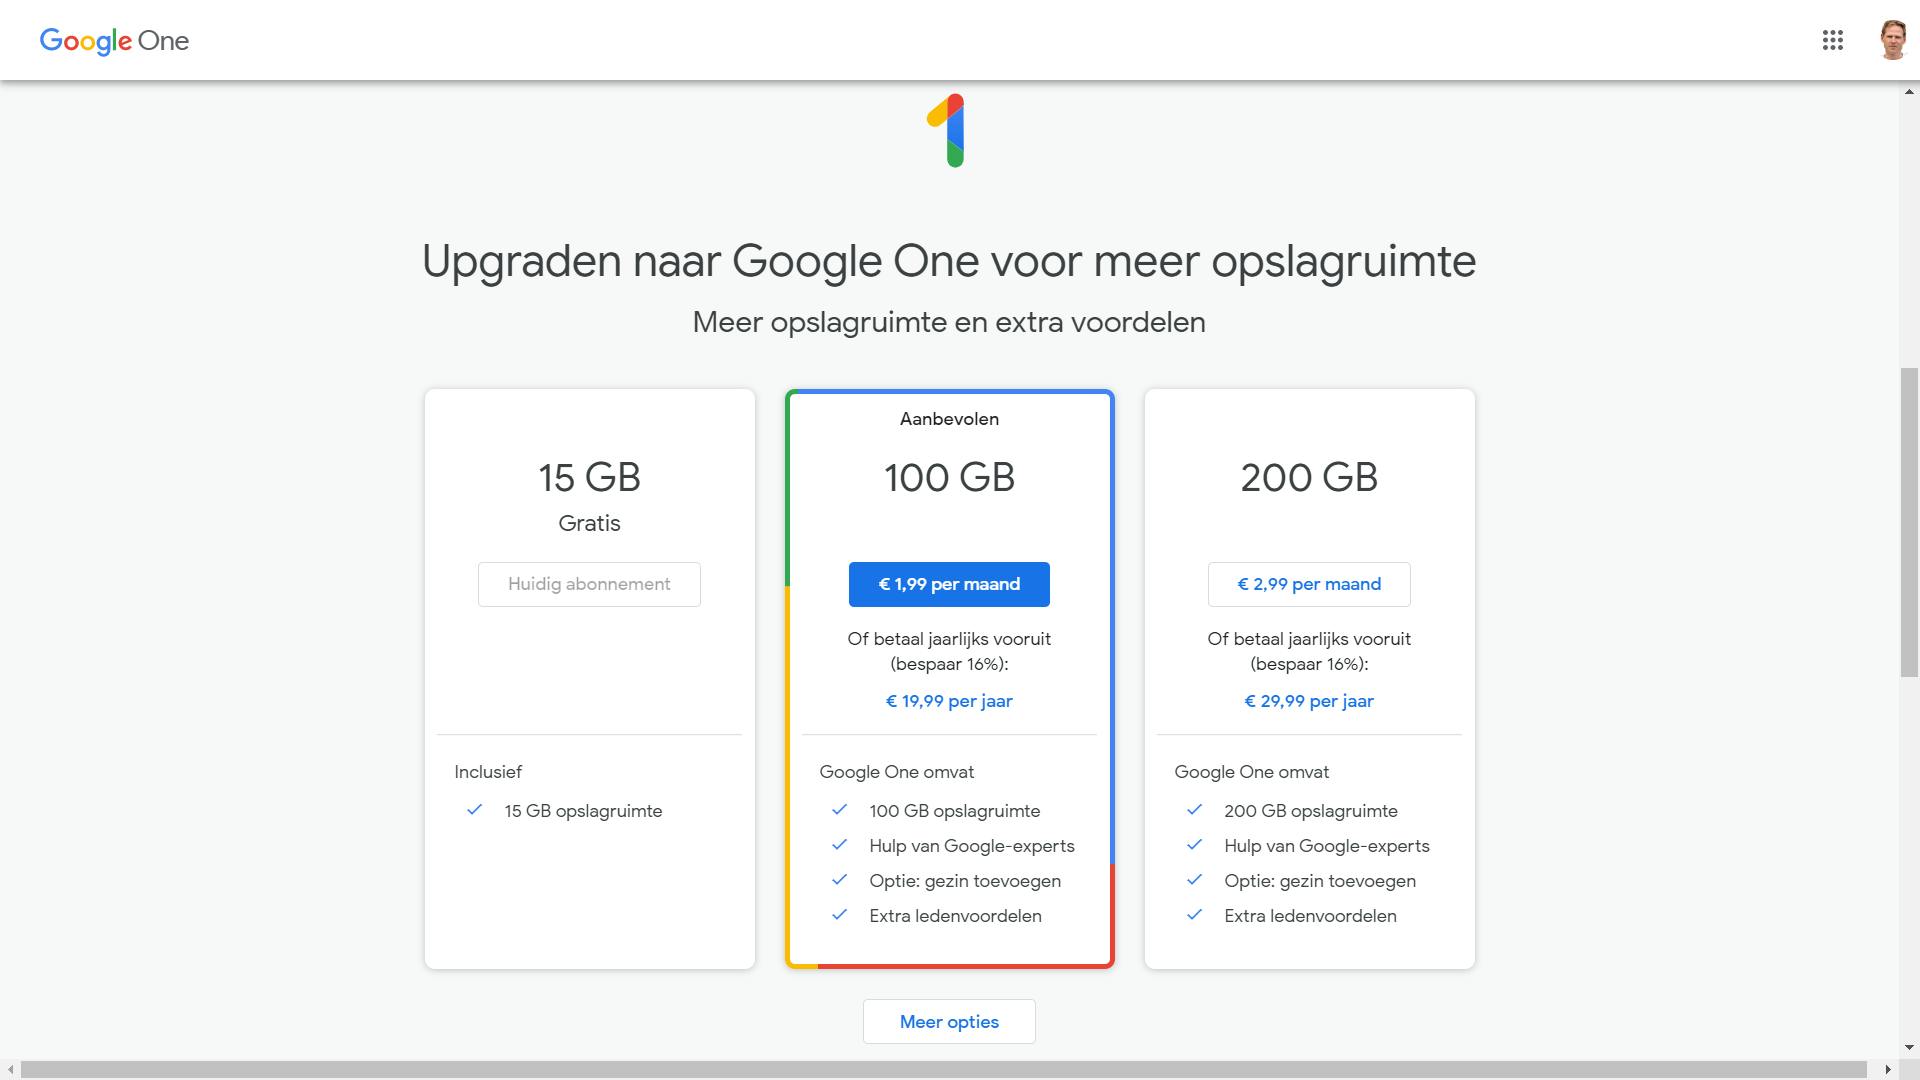Click the € 19,99 per jaar link
This screenshot has height=1080, width=1920.
tap(948, 701)
